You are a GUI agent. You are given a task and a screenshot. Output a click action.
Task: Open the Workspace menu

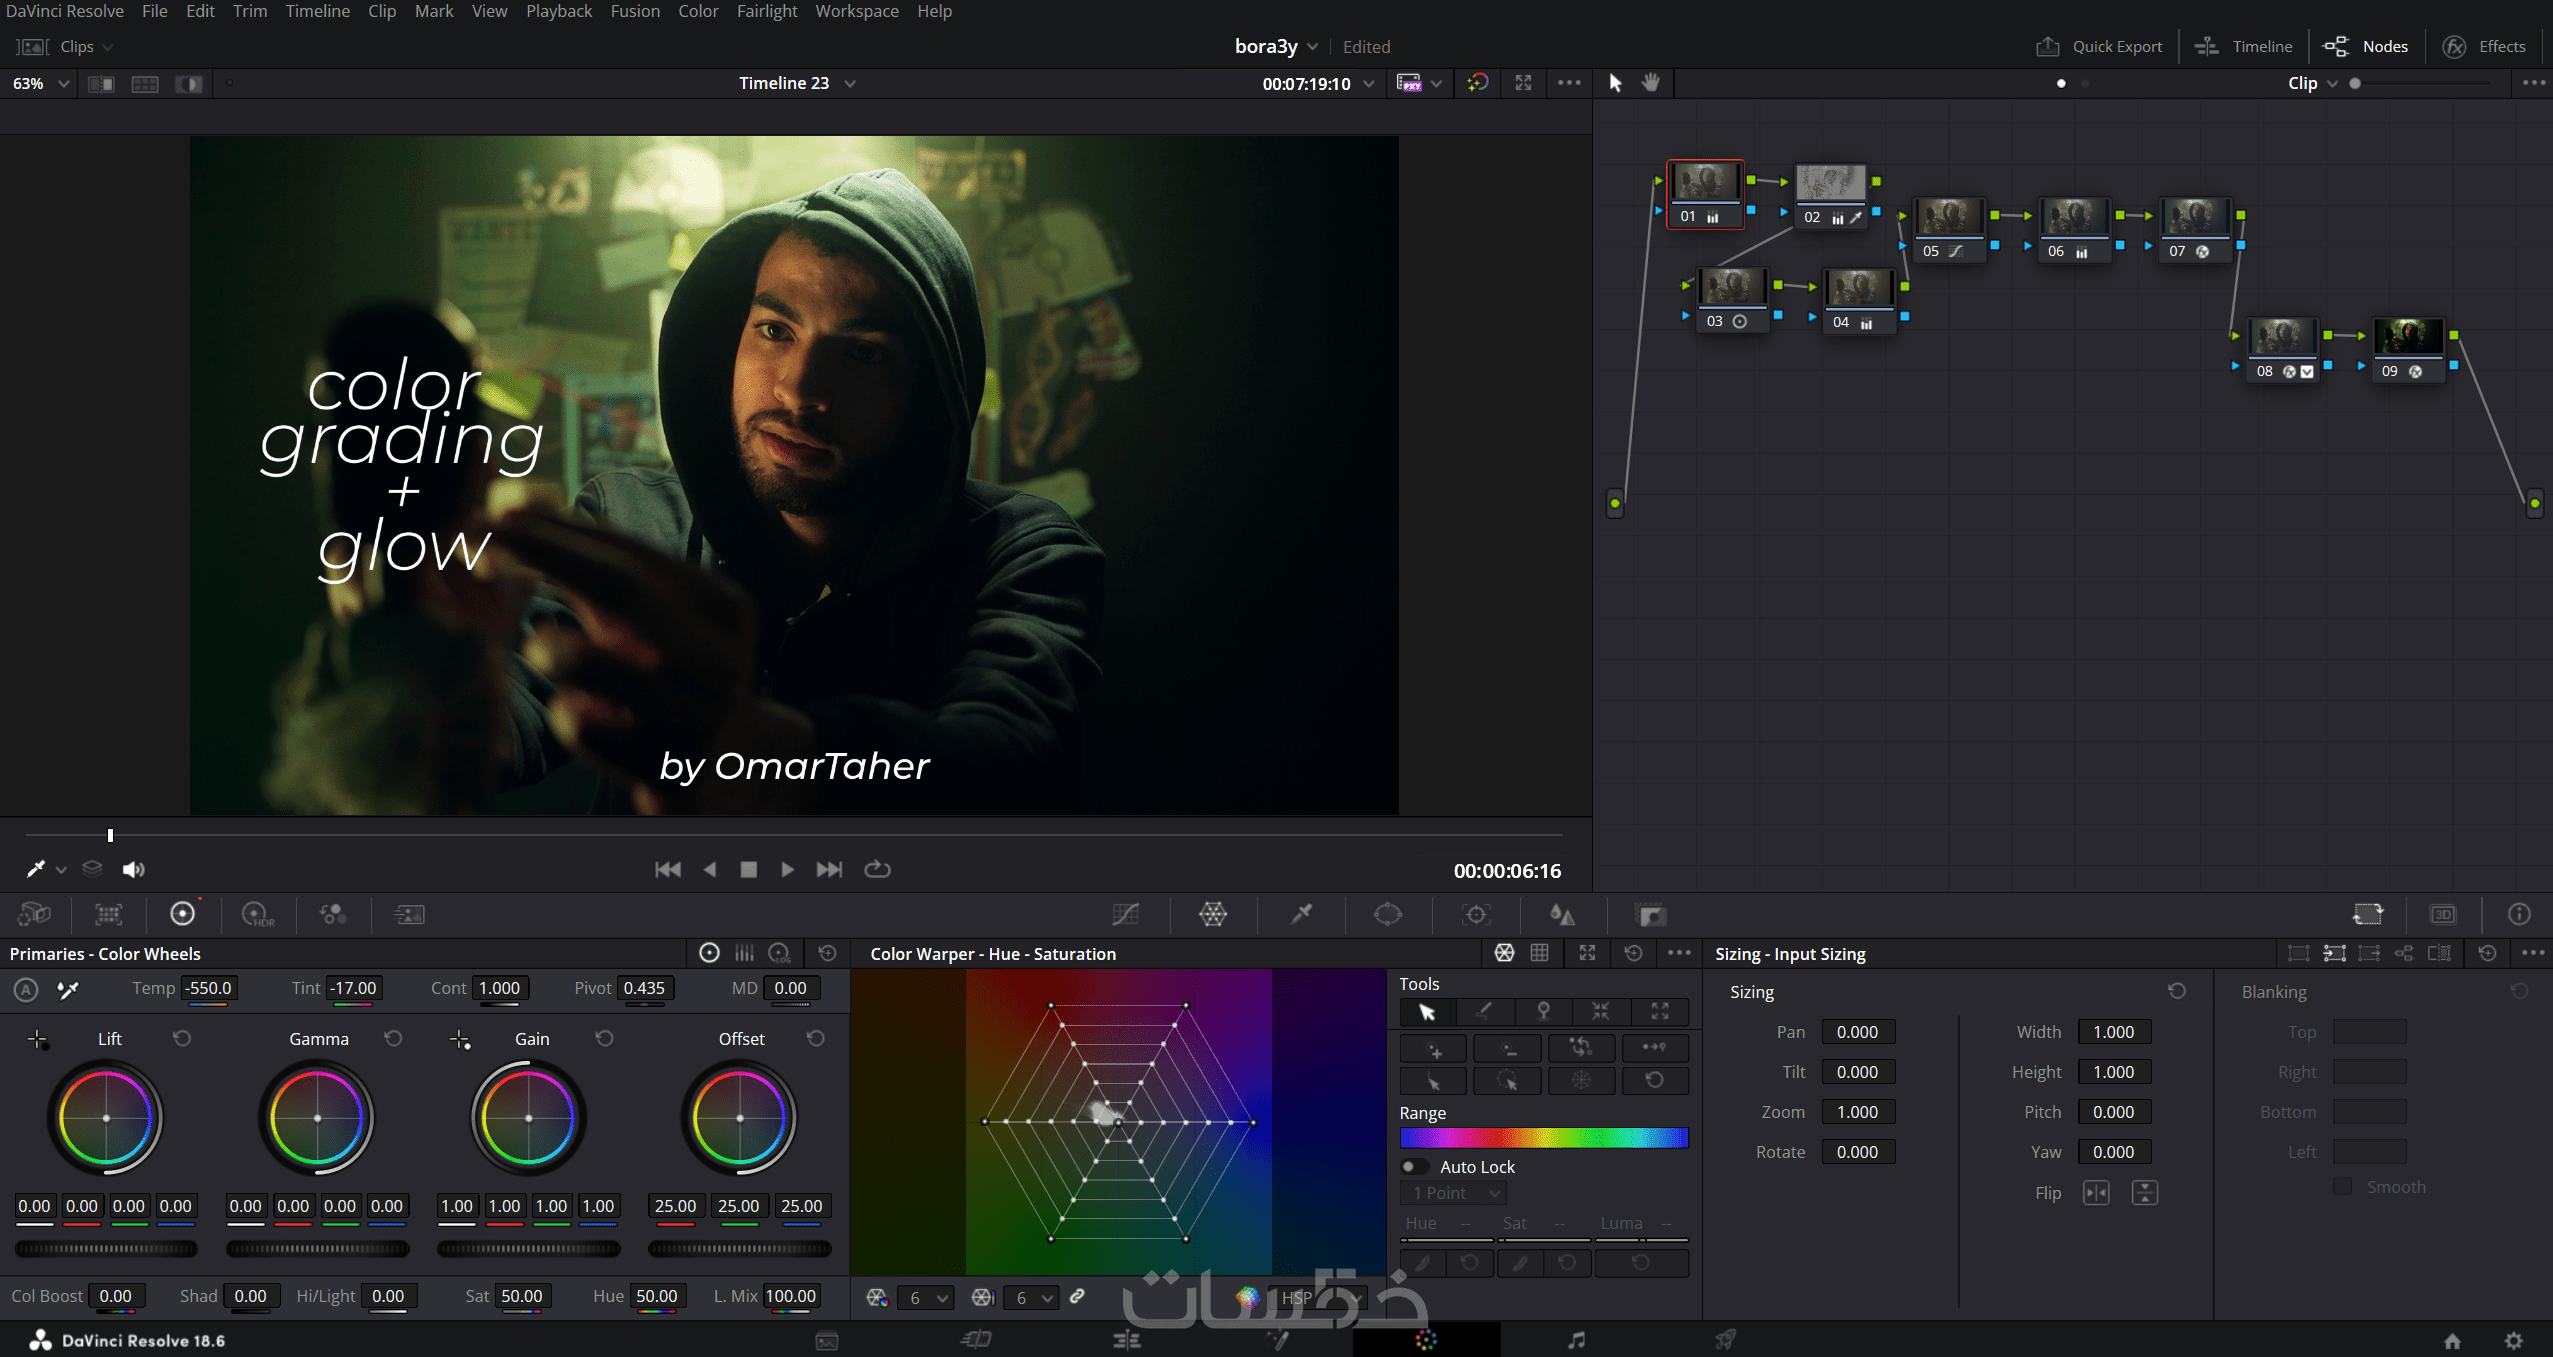[856, 11]
